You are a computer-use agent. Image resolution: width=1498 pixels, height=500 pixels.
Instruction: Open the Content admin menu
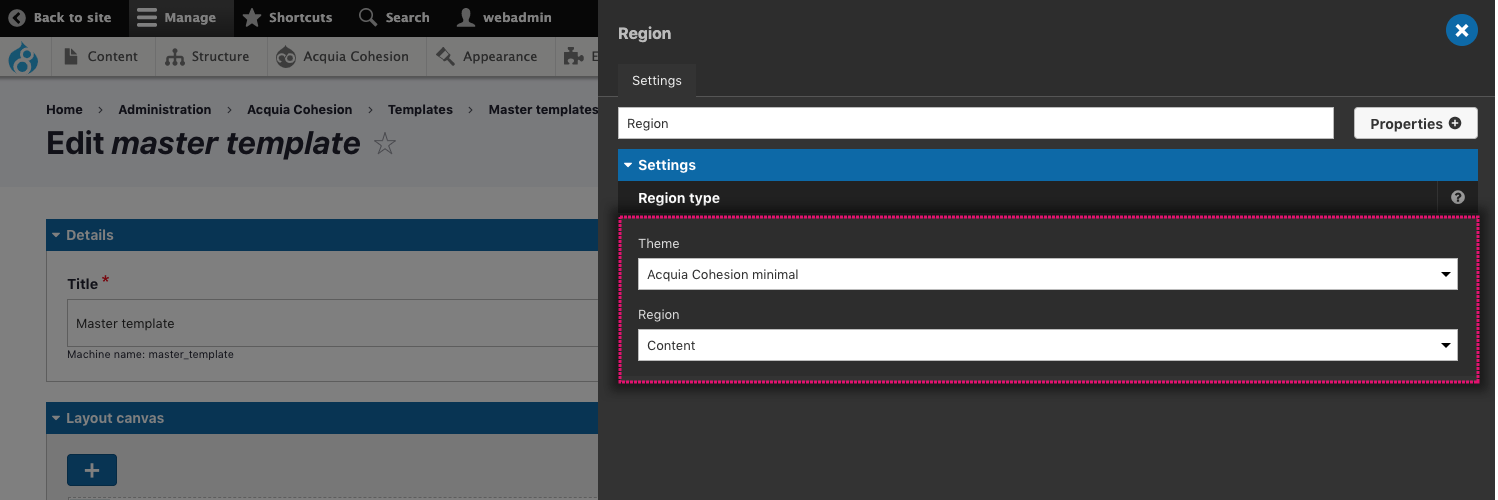point(101,56)
